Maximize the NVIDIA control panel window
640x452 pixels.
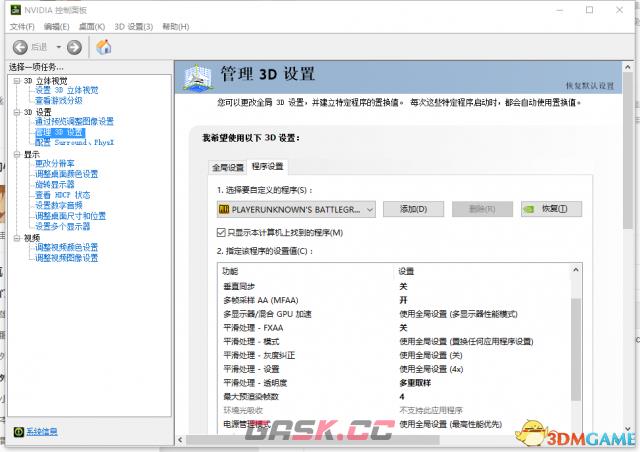589,10
